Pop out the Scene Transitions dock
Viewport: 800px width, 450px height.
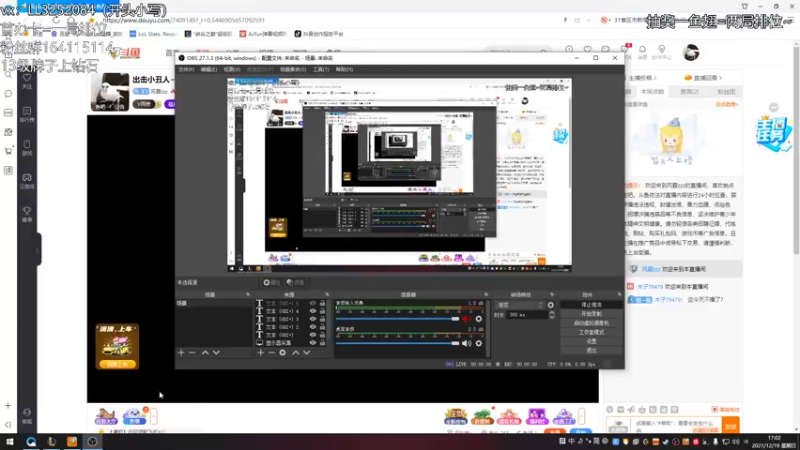[x=552, y=294]
